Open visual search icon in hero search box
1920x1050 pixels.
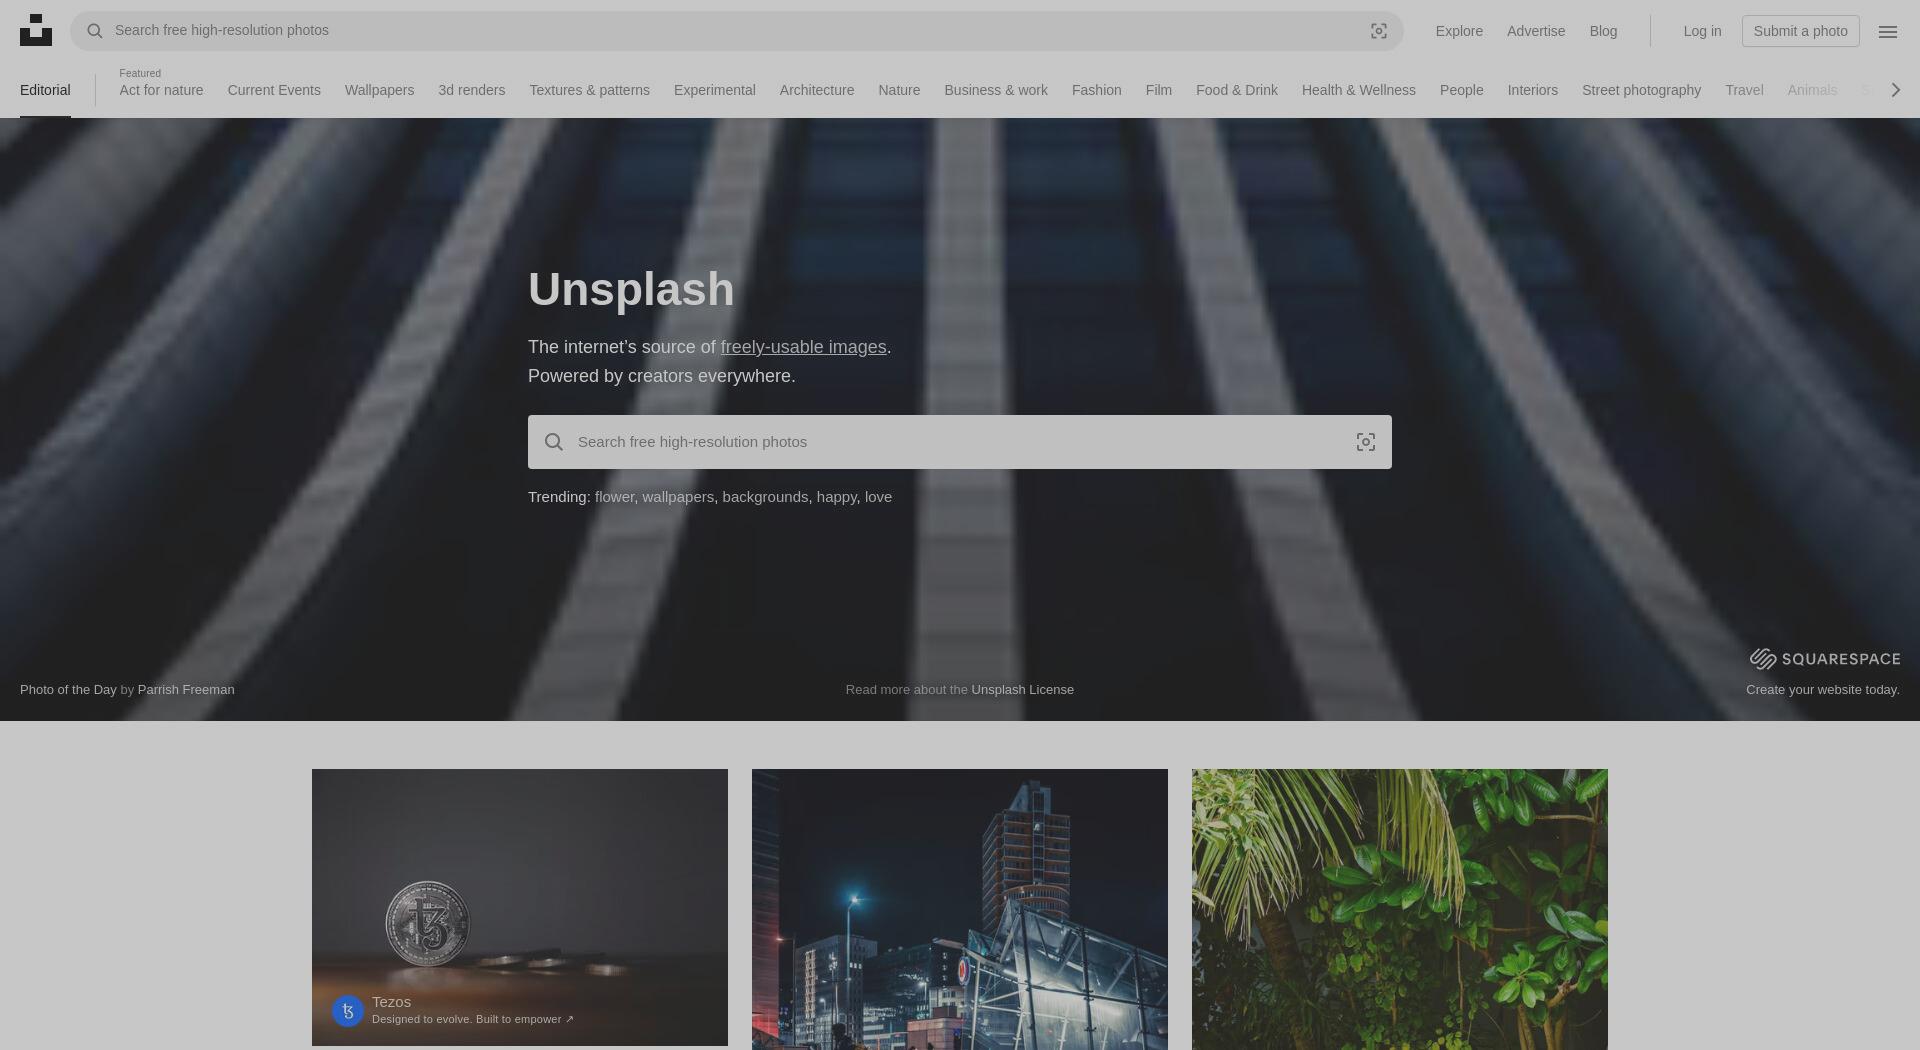pyautogui.click(x=1366, y=442)
